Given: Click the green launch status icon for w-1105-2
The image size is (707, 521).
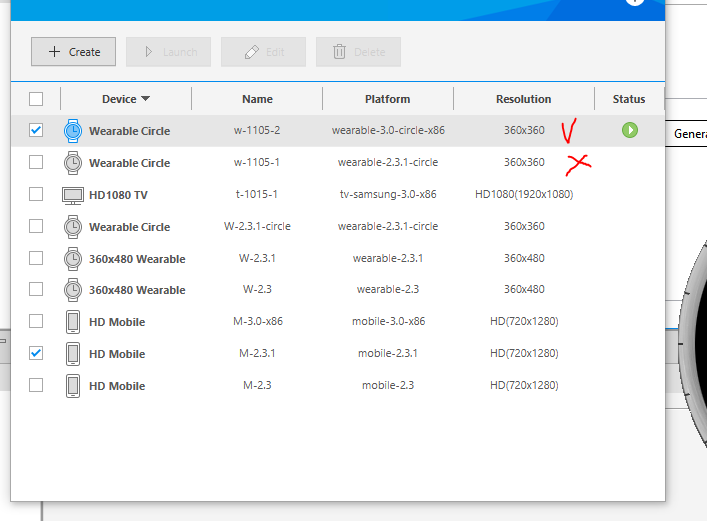Looking at the screenshot, I should (x=629, y=130).
